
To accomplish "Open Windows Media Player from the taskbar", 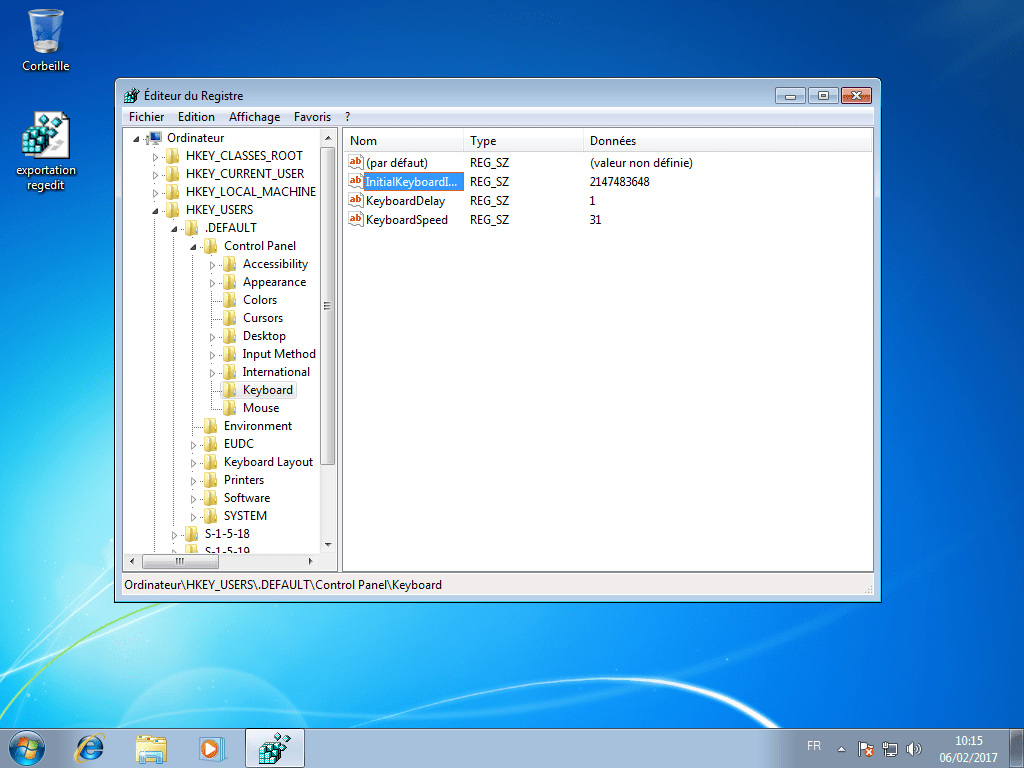I will click(x=213, y=747).
